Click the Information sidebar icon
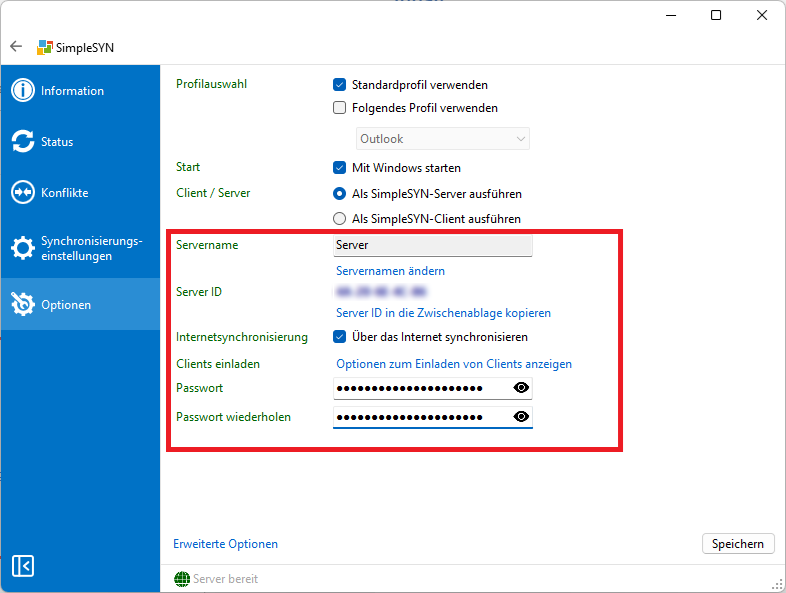 point(23,91)
